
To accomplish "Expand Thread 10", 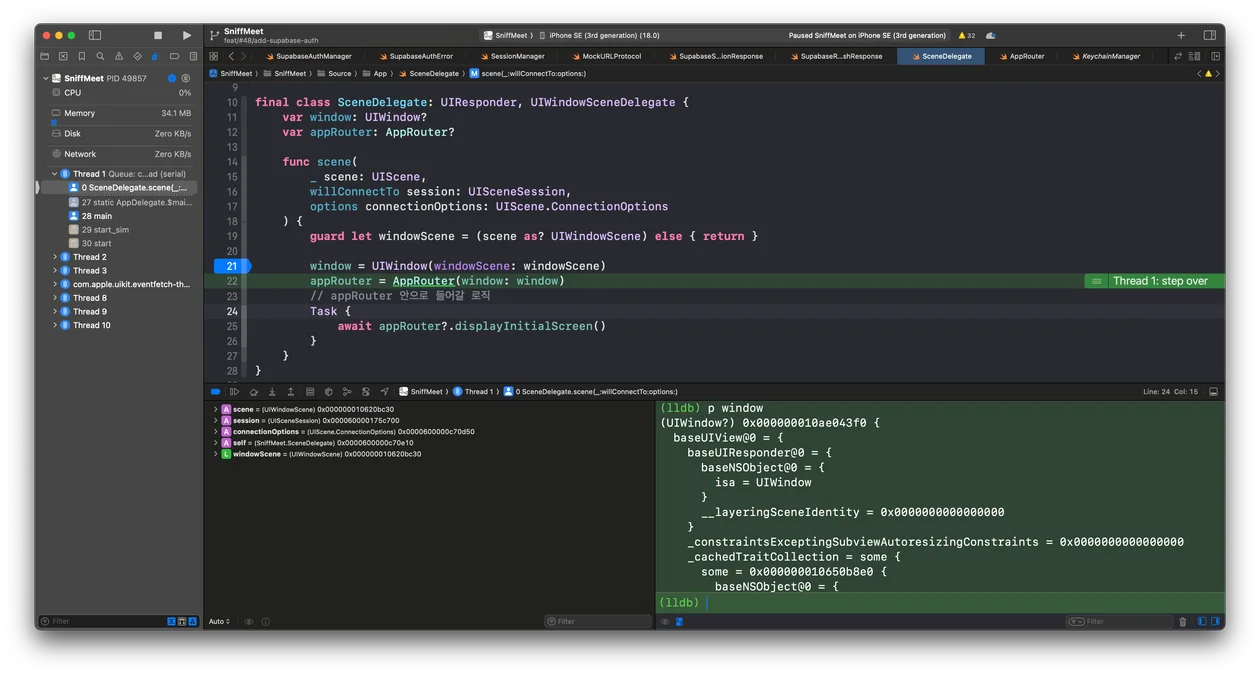I will point(55,325).
